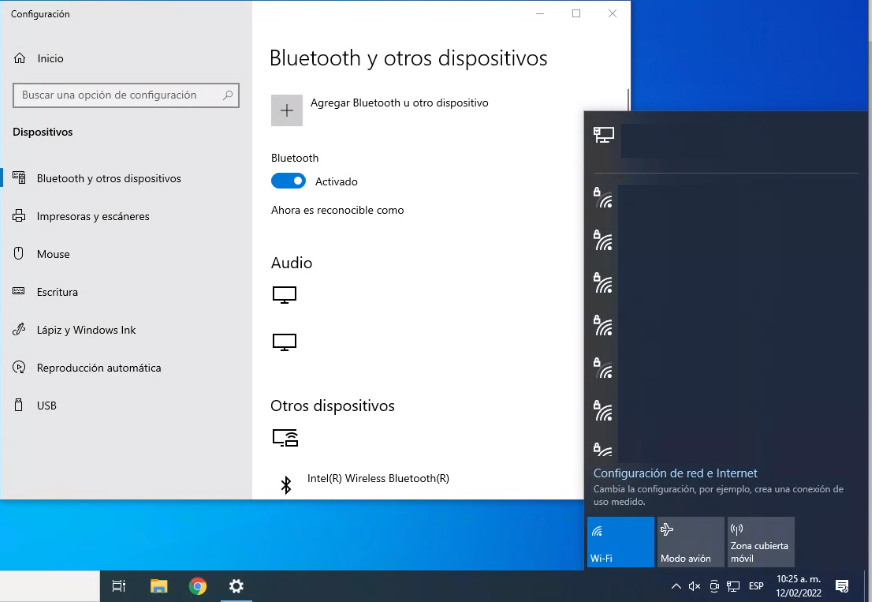The image size is (872, 602).
Task: Toggle the Zona cubierta móvil tile
Action: (761, 542)
